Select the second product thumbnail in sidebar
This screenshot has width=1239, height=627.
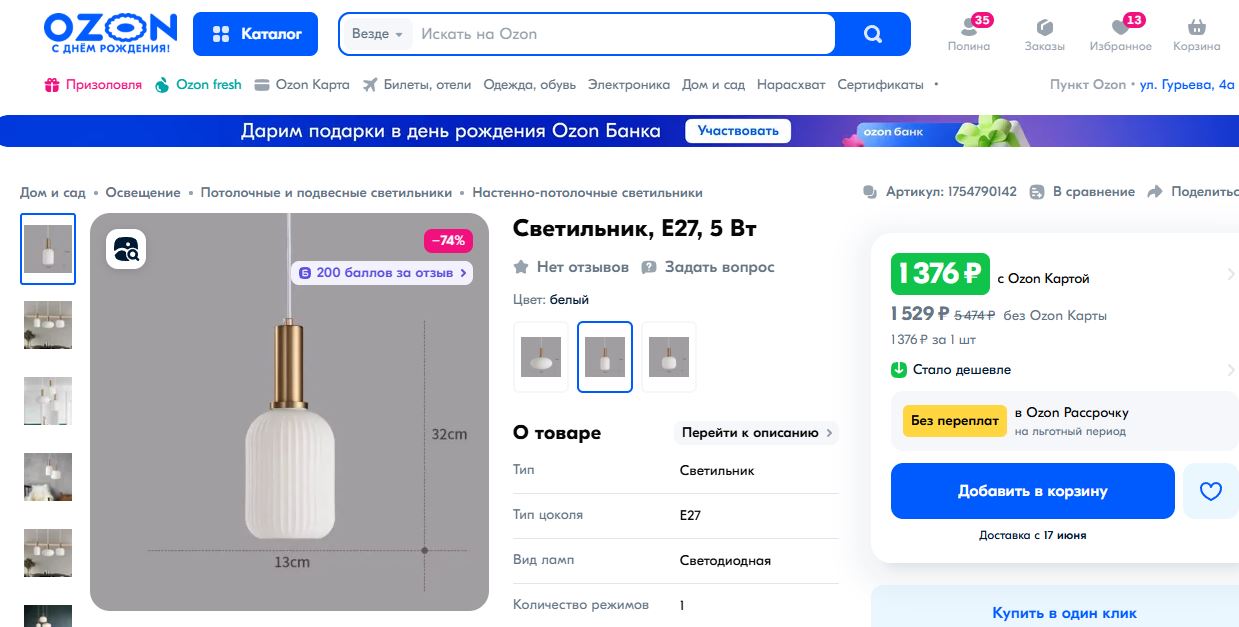(x=48, y=325)
